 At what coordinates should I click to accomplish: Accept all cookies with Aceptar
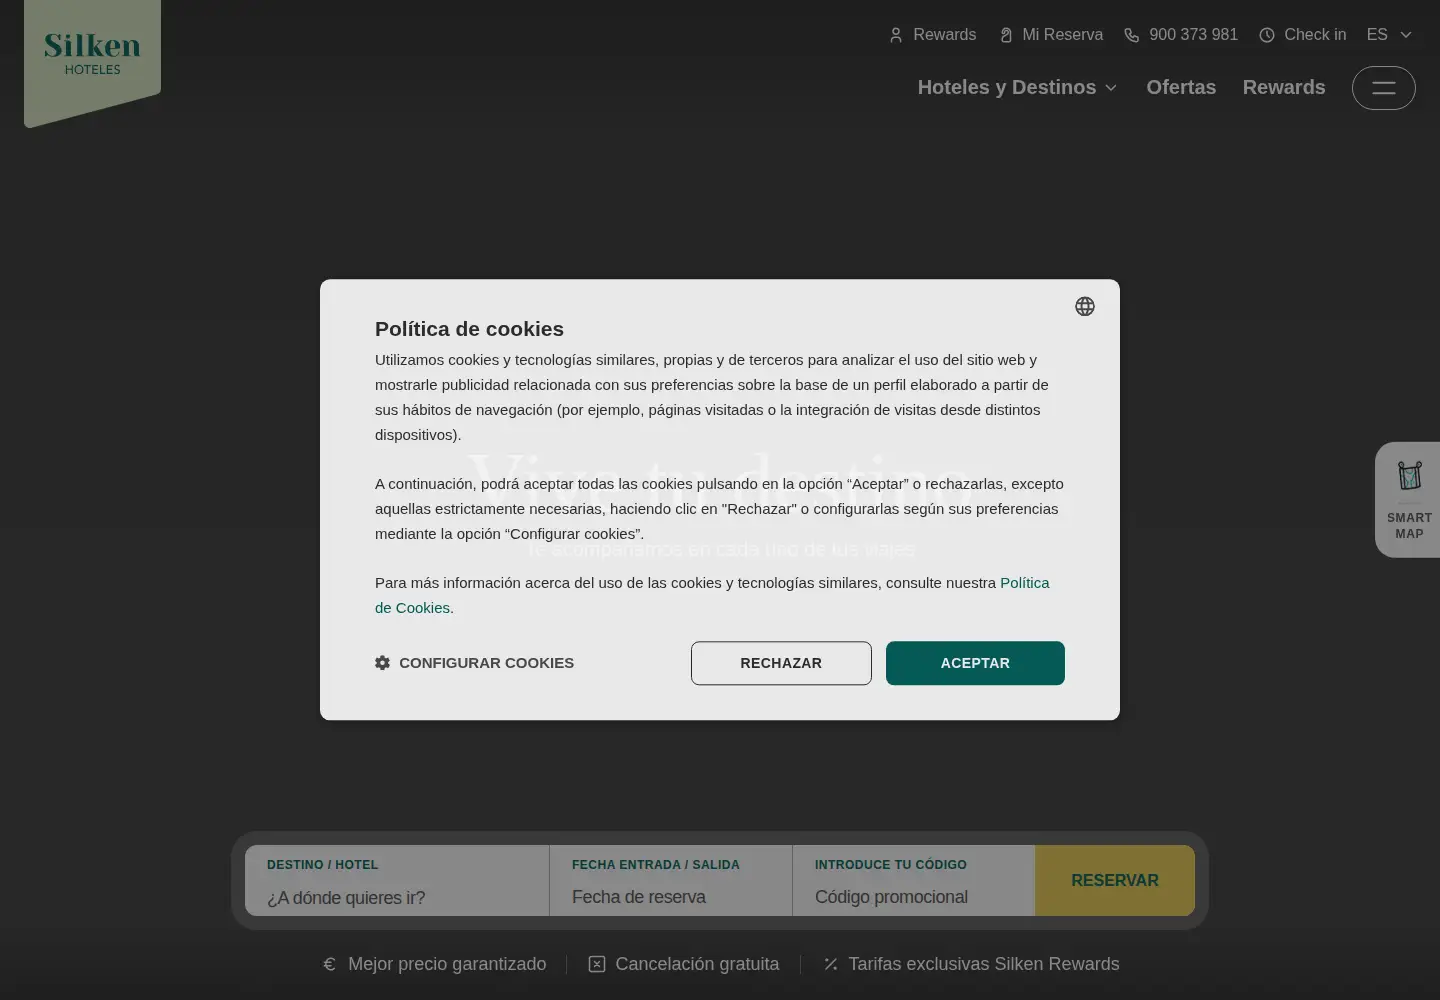(975, 663)
